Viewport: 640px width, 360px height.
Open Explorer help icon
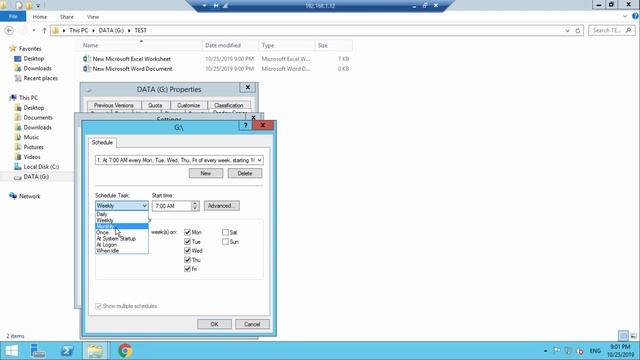click(636, 16)
